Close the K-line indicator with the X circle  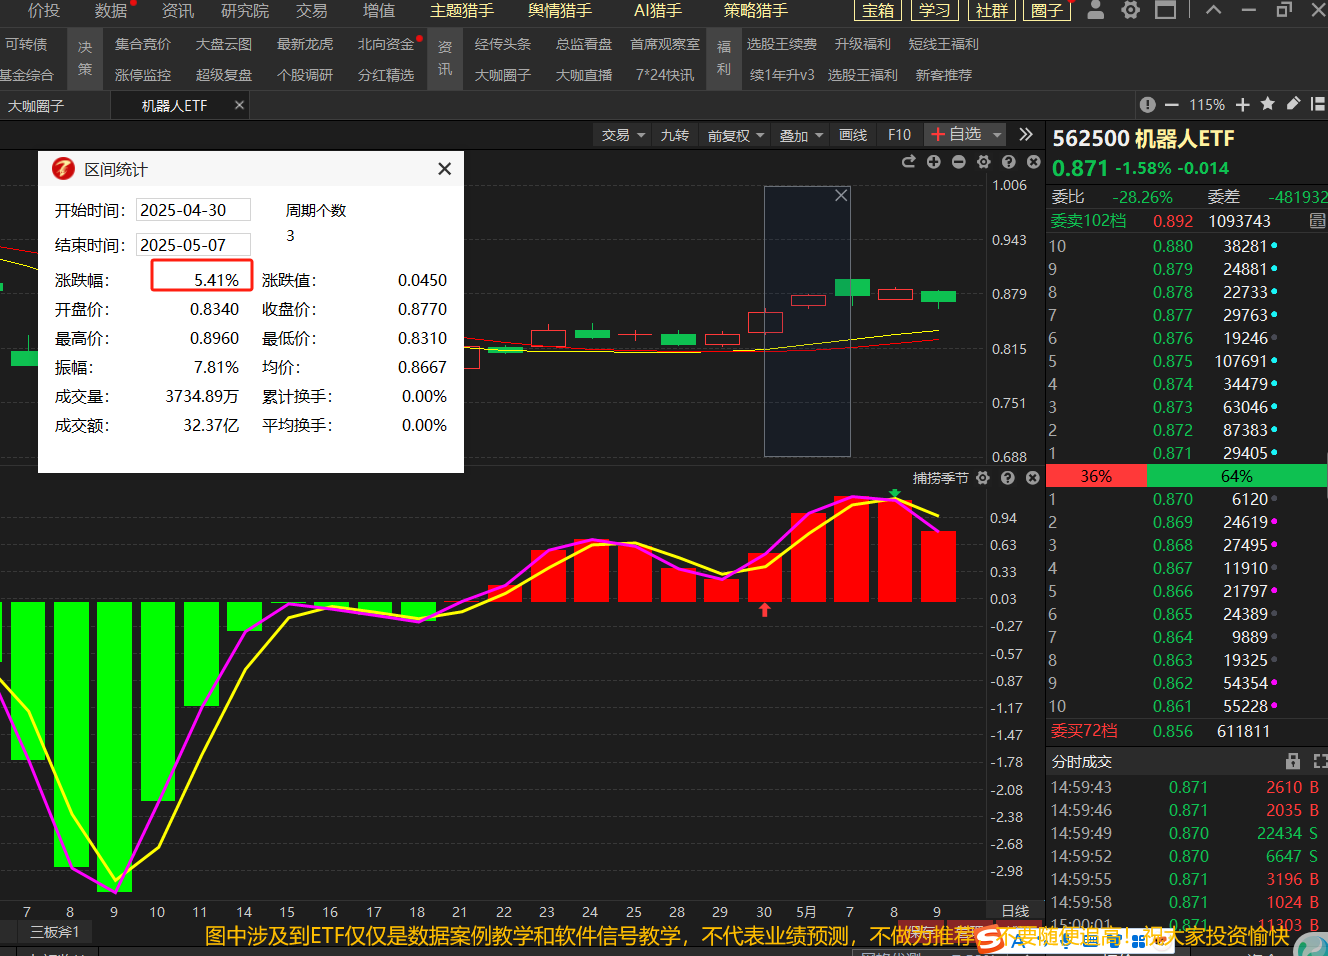pyautogui.click(x=1034, y=162)
